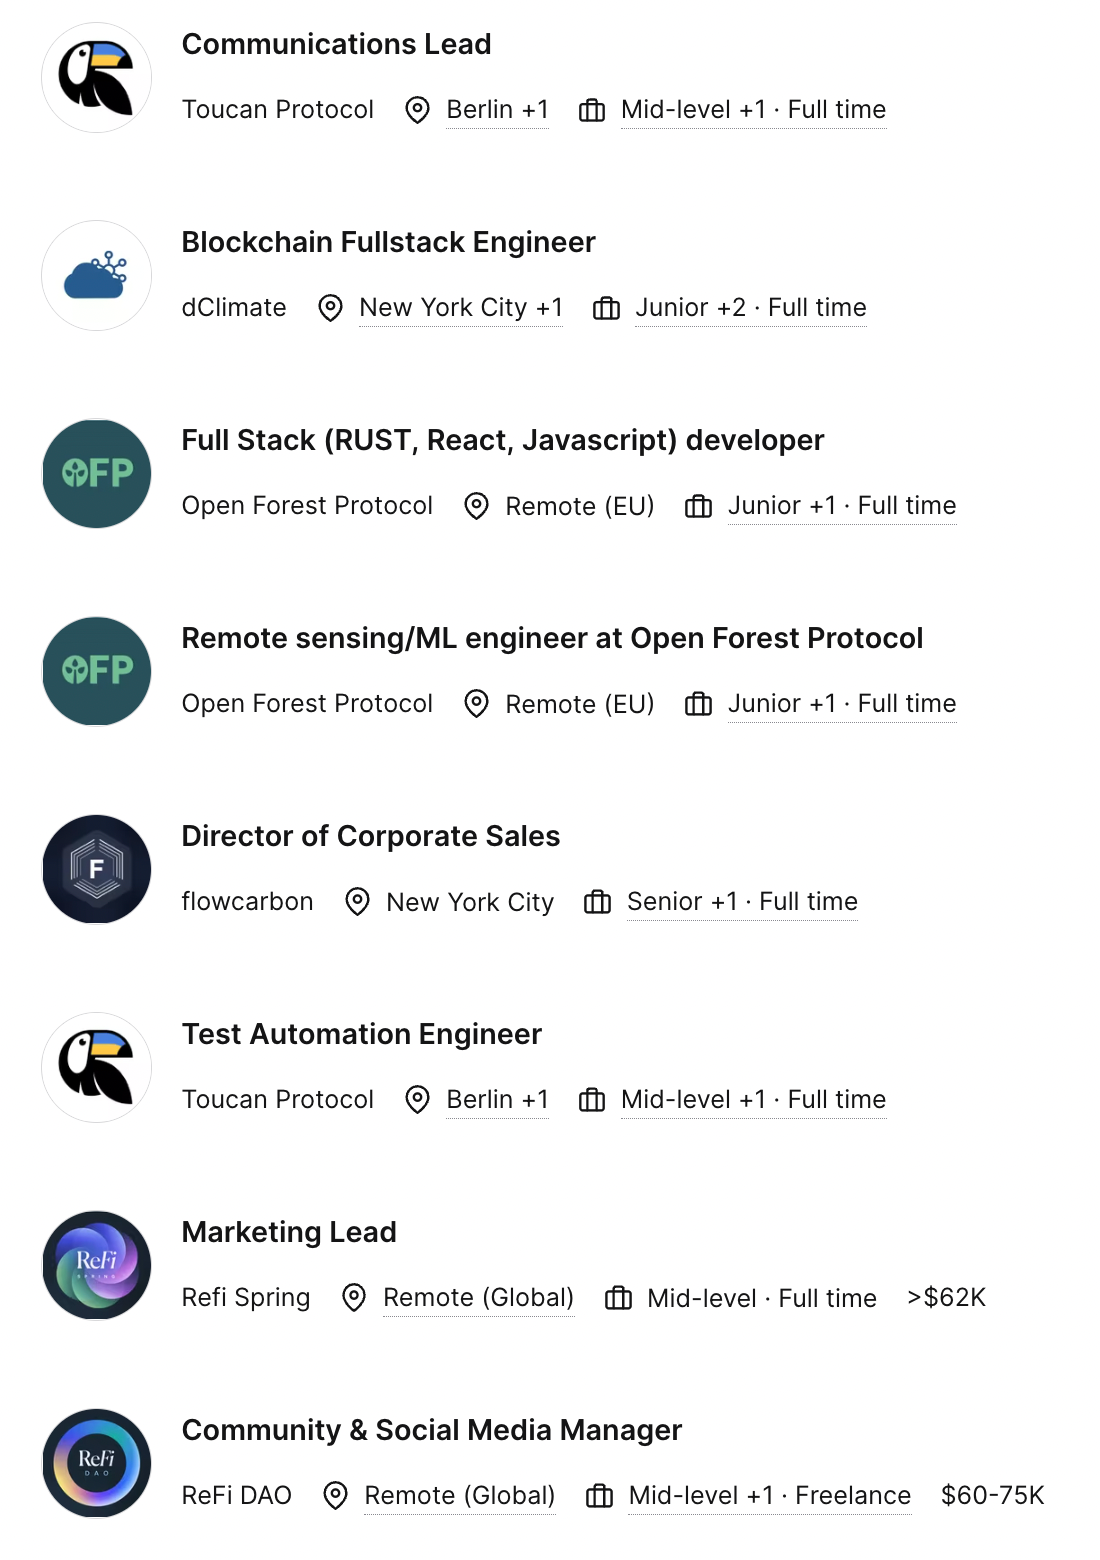Viewport: 1100px width, 1560px height.
Task: Expand New York City +1 locations for dClimate
Action: [461, 308]
